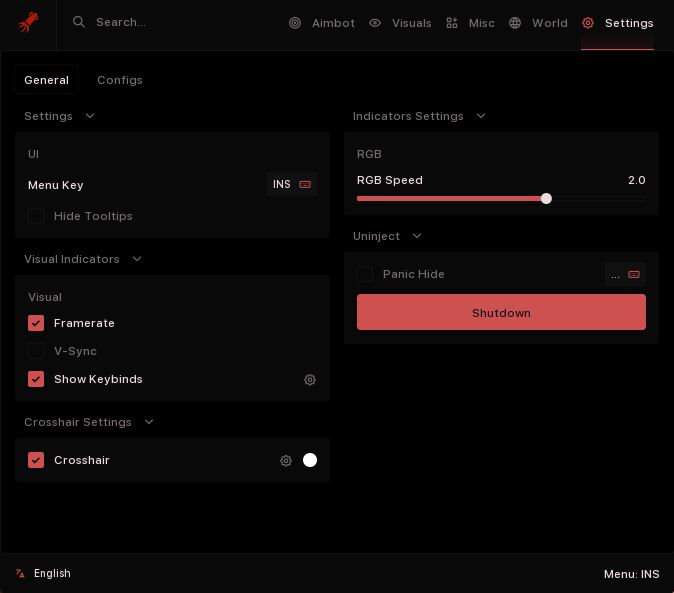Click the "Visual Indicators" section title

point(72,259)
